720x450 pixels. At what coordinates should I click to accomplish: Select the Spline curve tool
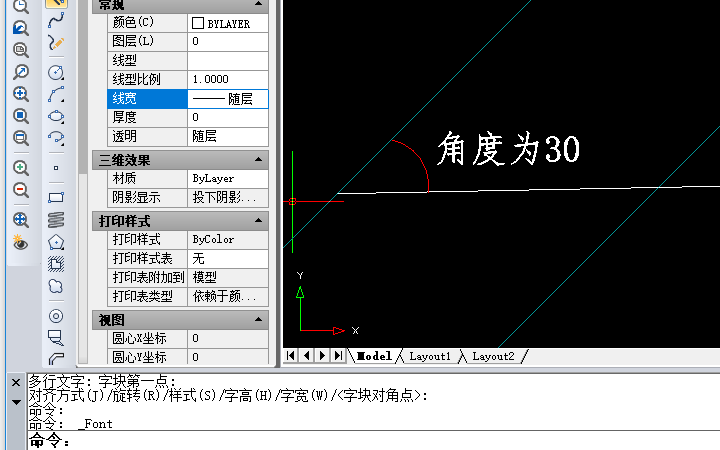coord(56,21)
